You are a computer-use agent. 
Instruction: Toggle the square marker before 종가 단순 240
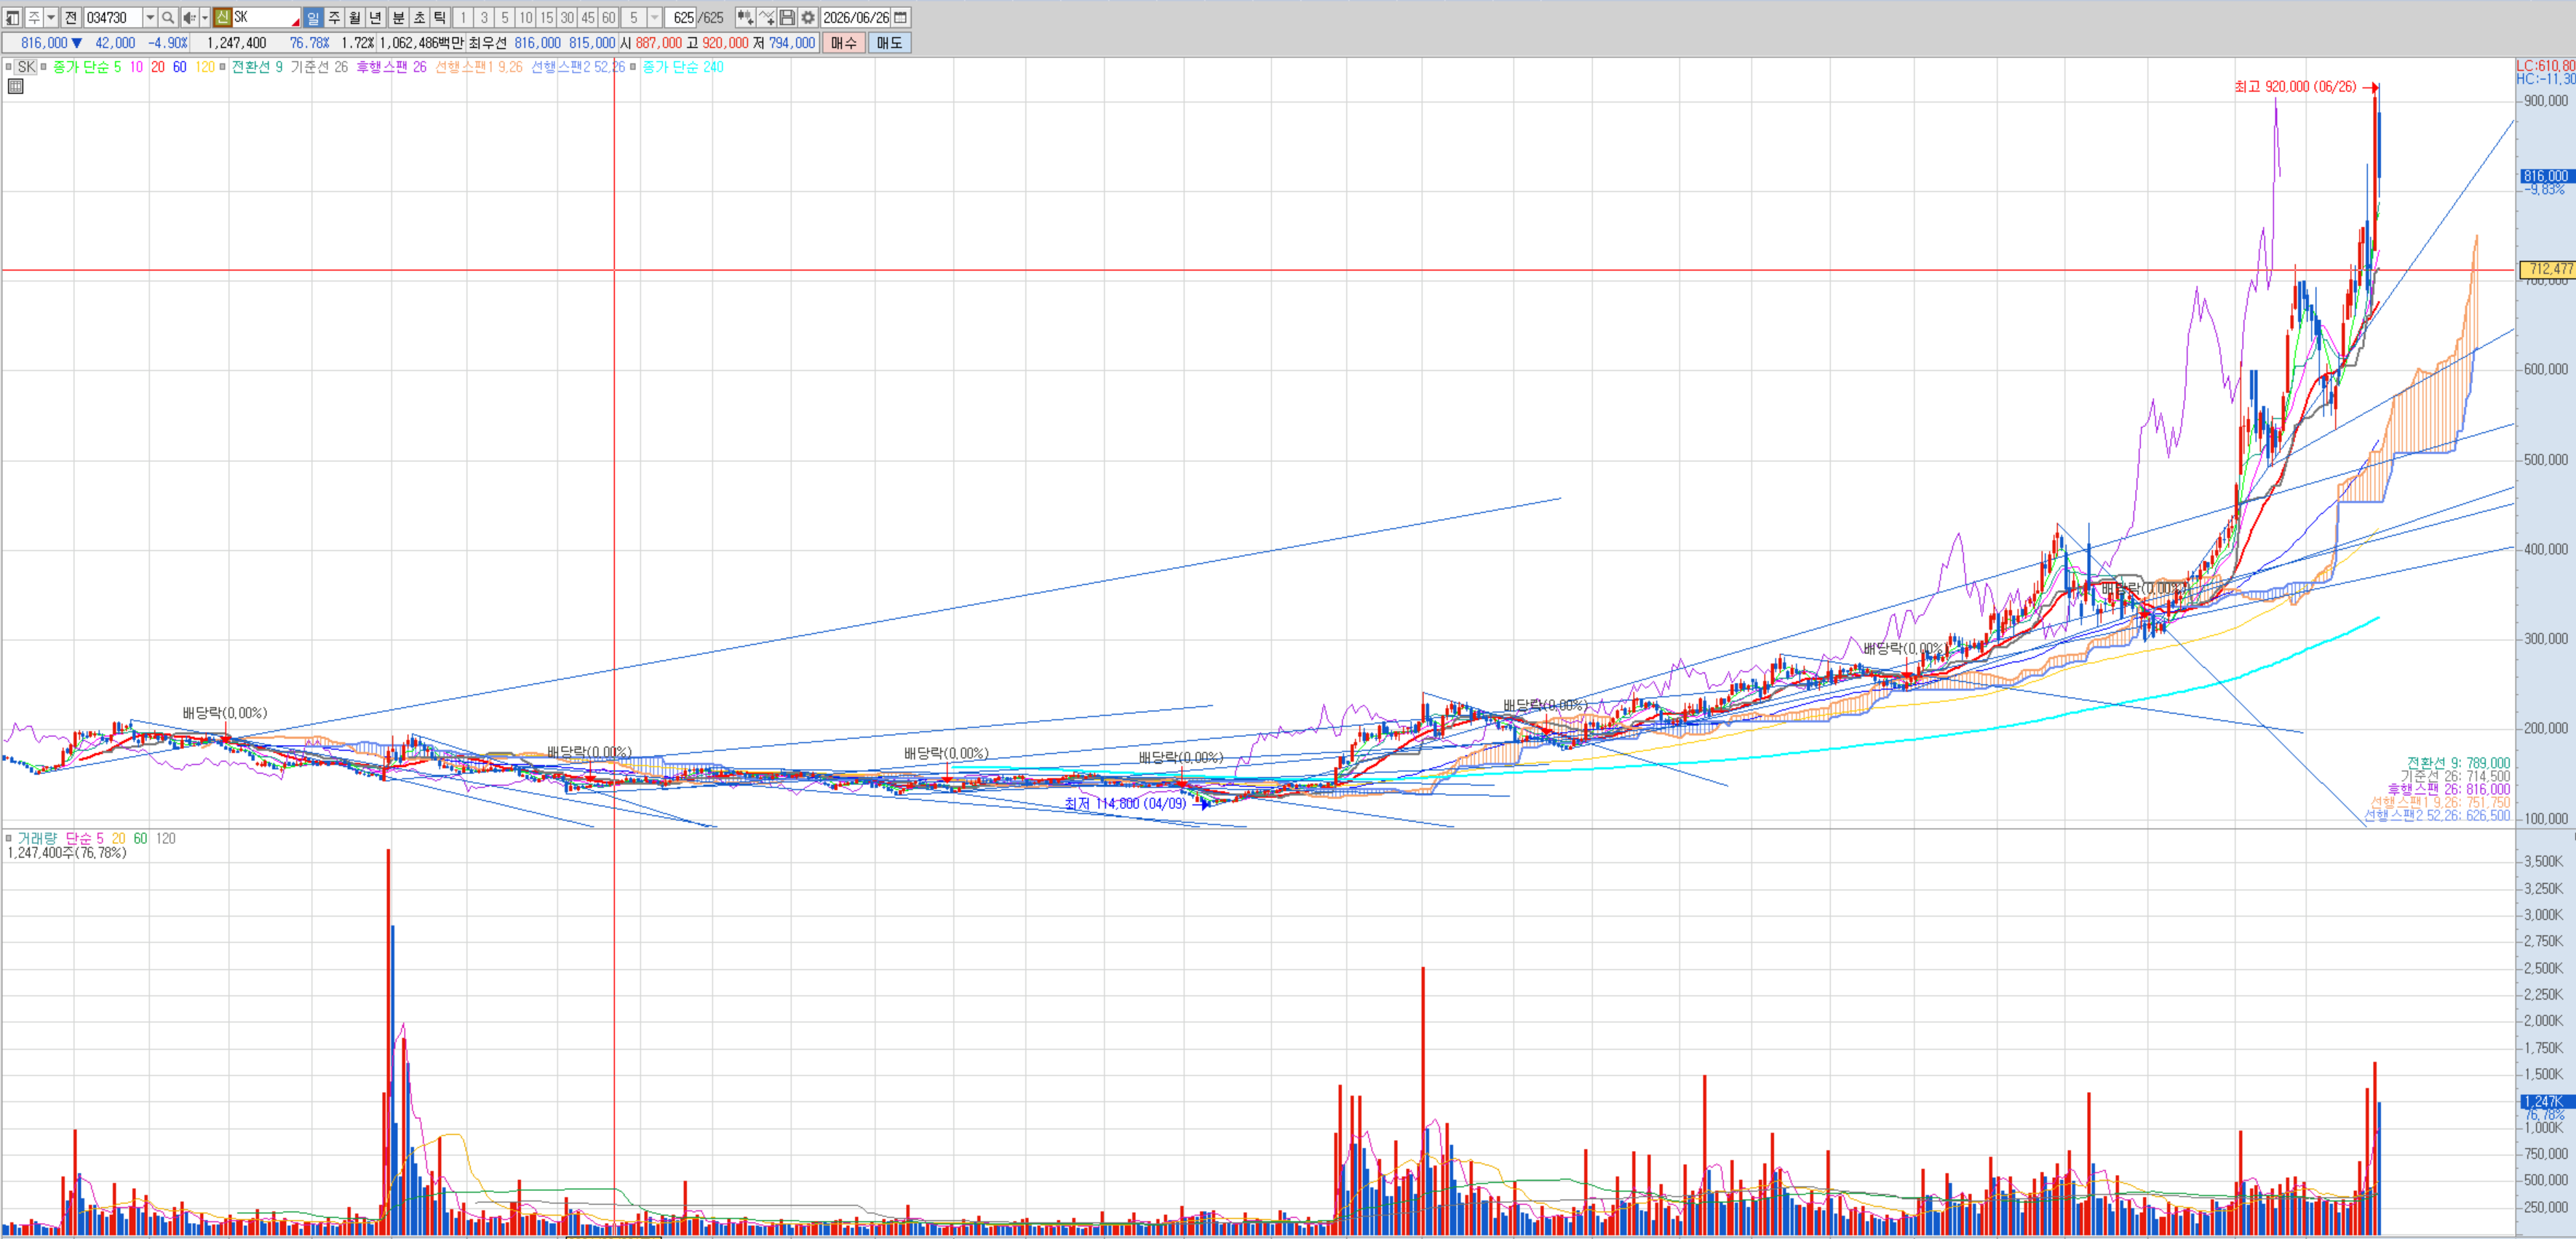[x=633, y=67]
